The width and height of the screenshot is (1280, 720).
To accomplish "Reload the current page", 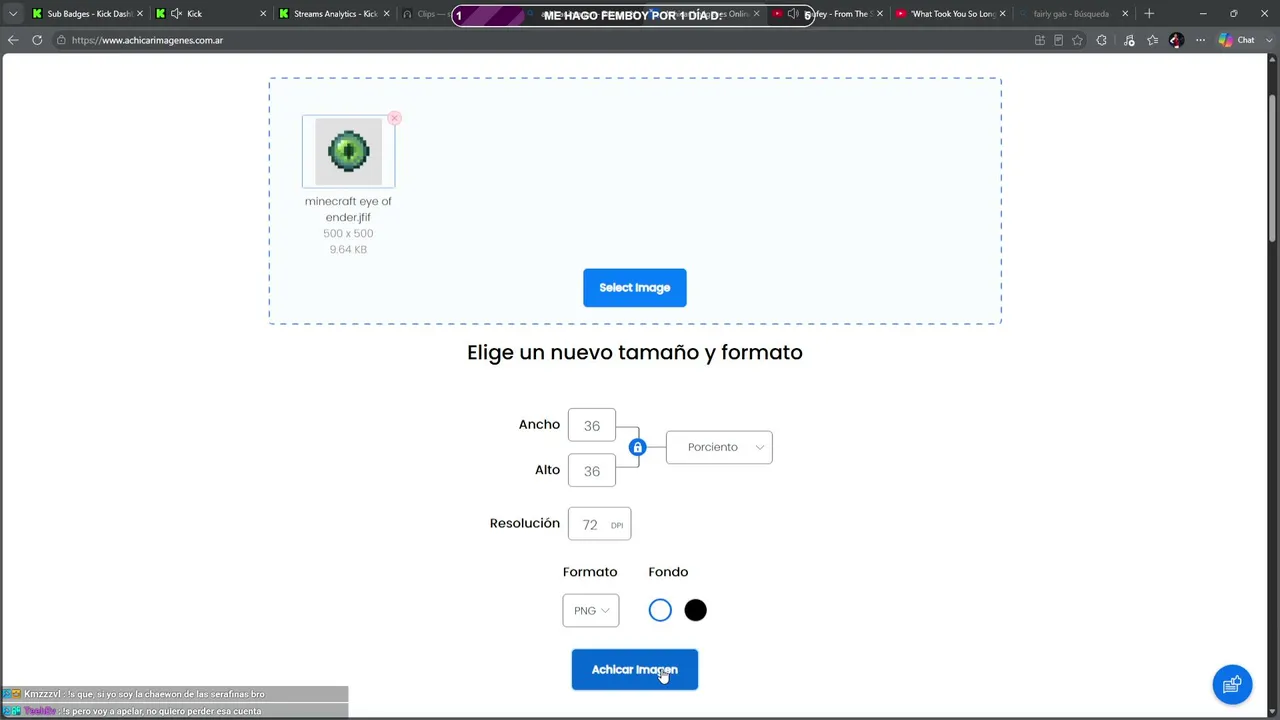I will click(x=37, y=40).
